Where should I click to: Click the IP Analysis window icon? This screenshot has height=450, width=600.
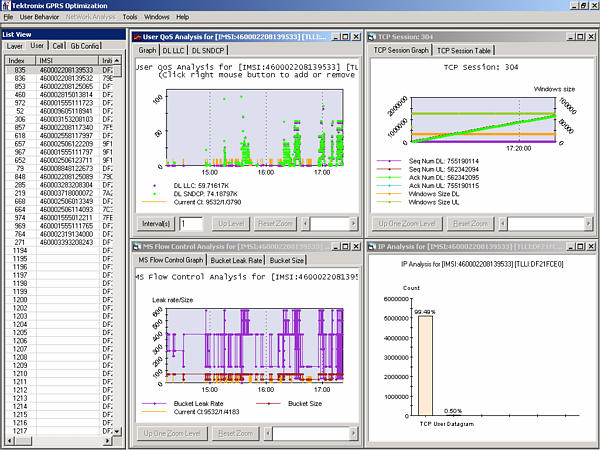[x=372, y=247]
